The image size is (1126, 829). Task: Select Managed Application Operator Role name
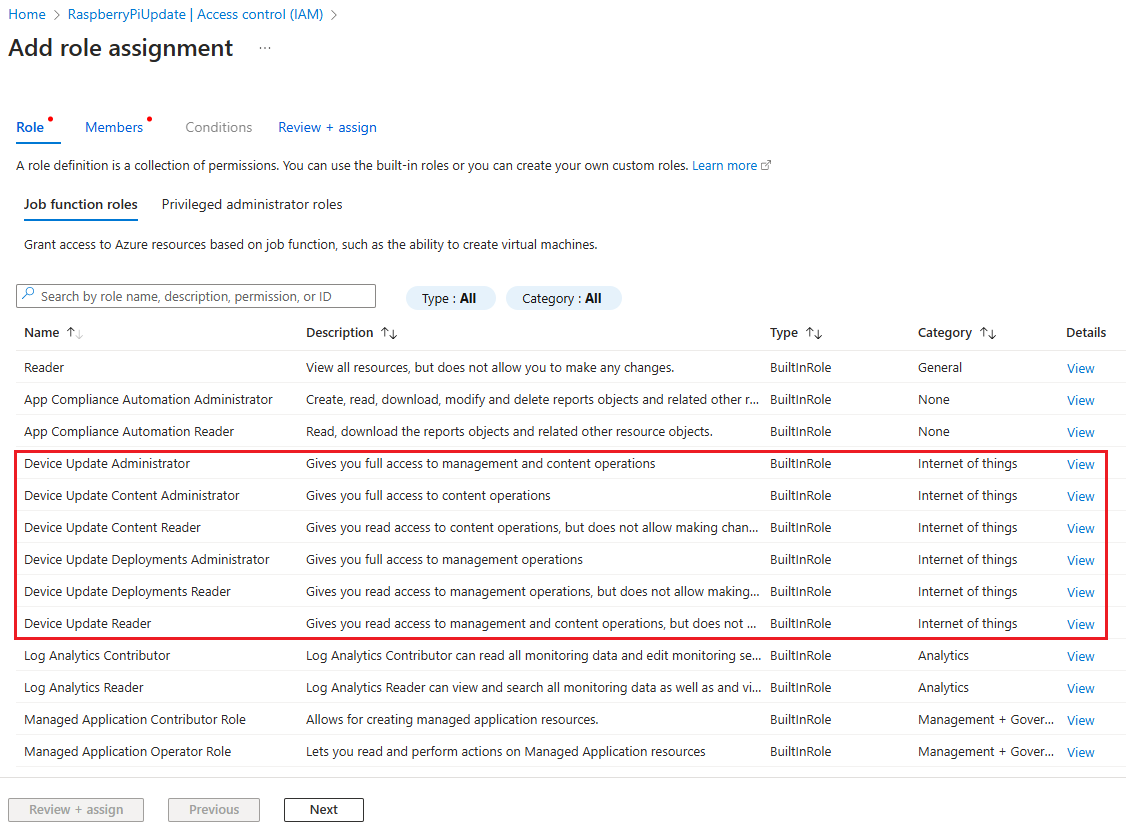[x=127, y=751]
